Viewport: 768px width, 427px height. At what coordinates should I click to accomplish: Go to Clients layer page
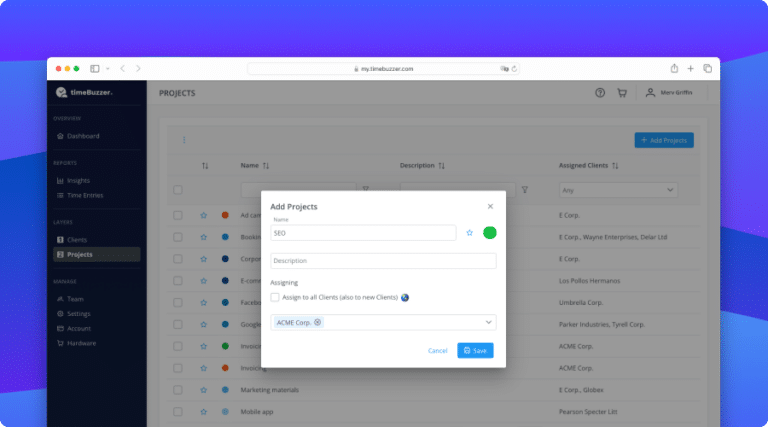tap(72, 240)
